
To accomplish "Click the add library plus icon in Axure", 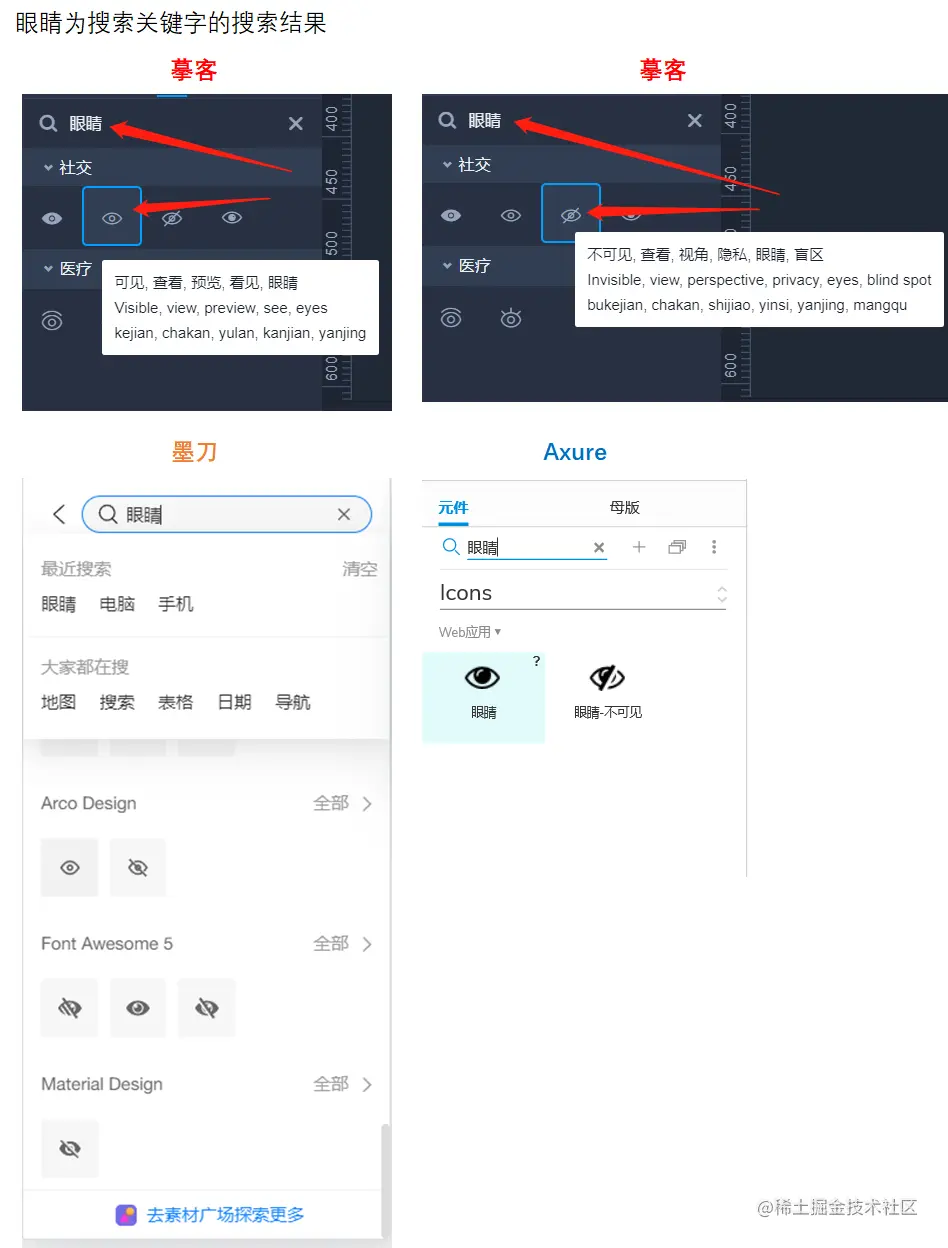I will [x=639, y=547].
